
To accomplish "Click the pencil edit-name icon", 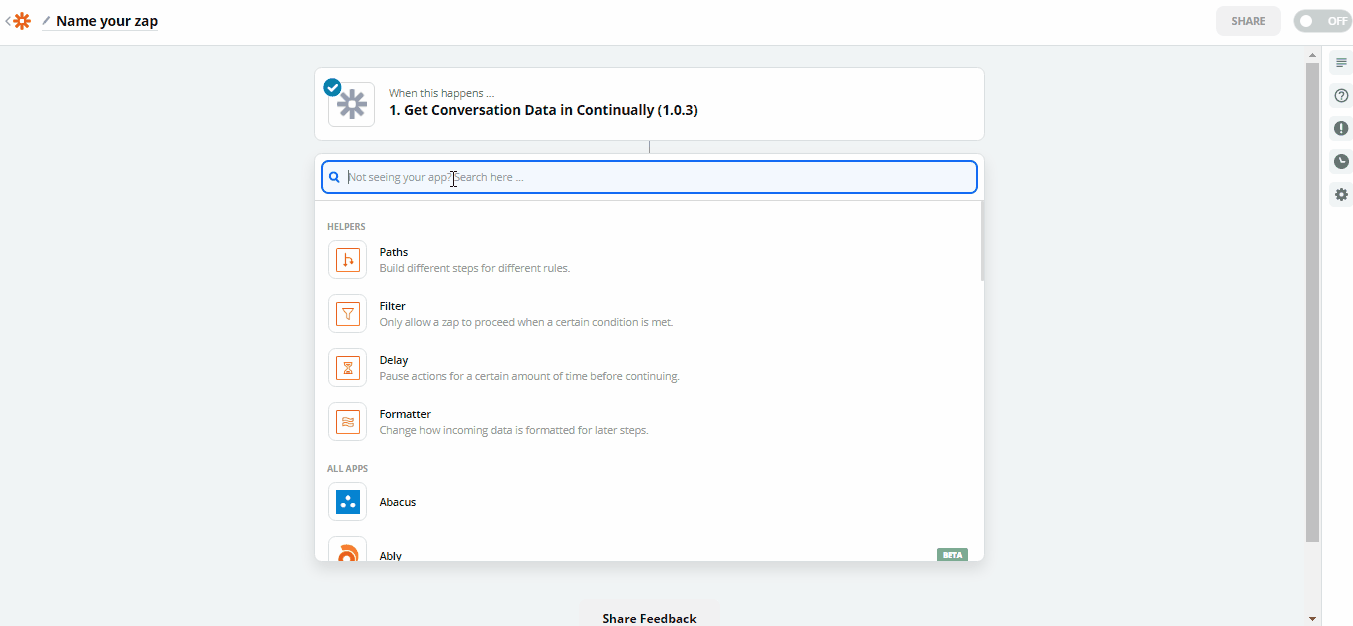I will click(x=46, y=21).
